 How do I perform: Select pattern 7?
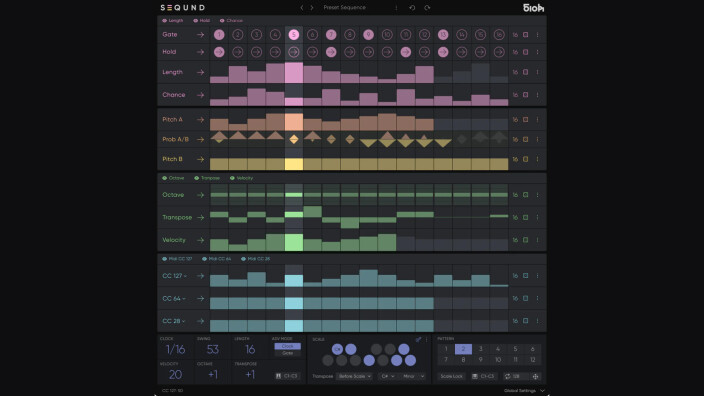(446, 360)
